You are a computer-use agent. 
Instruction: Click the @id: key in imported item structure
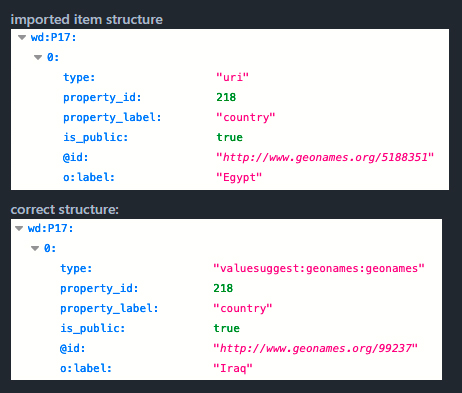pyautogui.click(x=76, y=157)
